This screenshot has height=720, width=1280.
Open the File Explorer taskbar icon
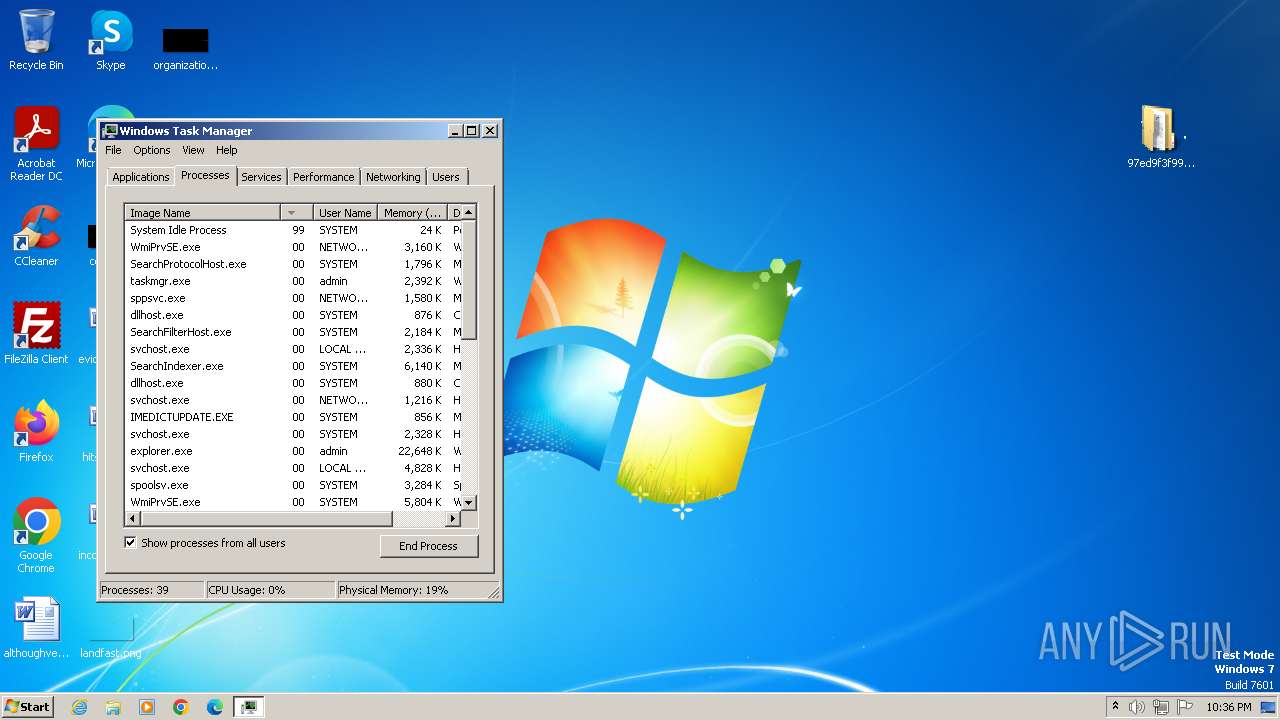click(113, 707)
